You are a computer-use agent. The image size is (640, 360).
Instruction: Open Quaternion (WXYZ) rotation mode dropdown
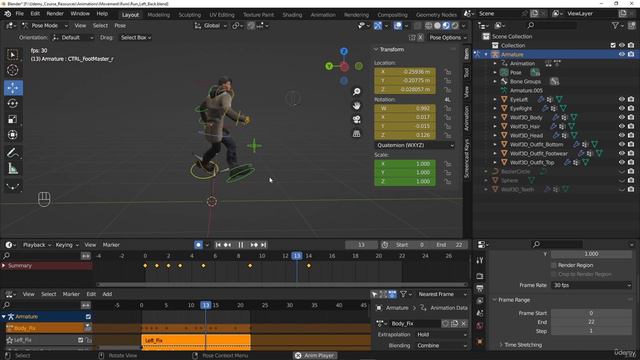click(x=415, y=145)
